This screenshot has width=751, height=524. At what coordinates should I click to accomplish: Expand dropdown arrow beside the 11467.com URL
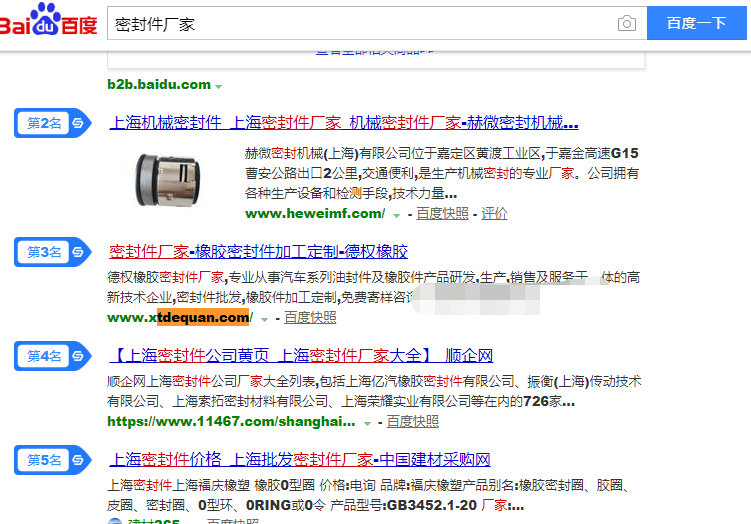tap(367, 423)
